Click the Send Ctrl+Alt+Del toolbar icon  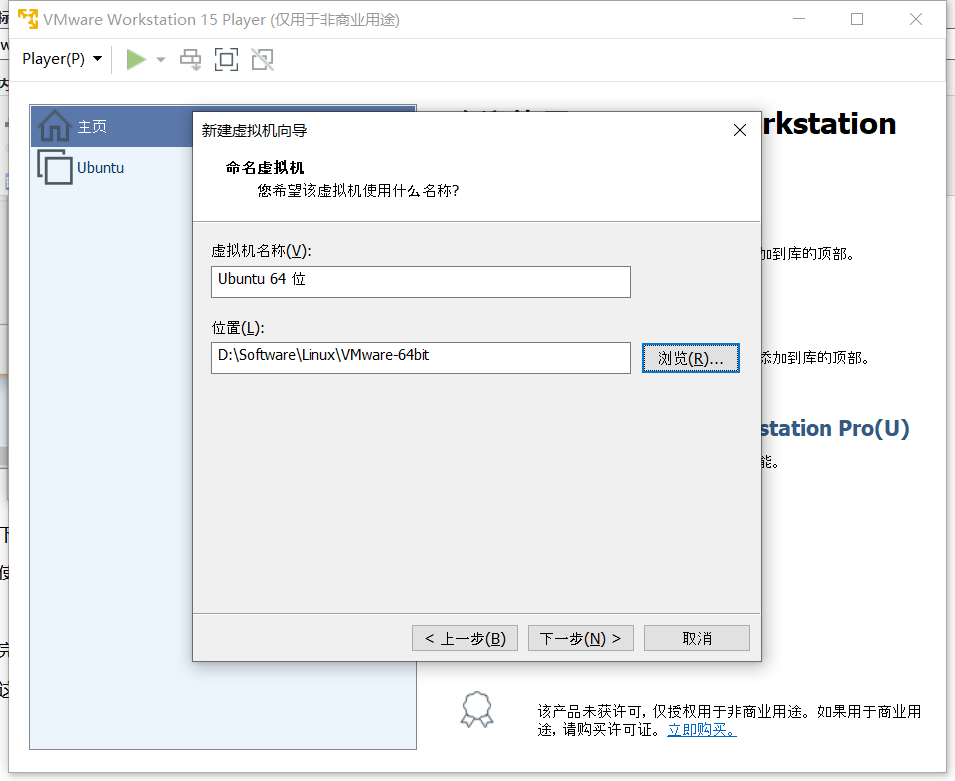(191, 60)
